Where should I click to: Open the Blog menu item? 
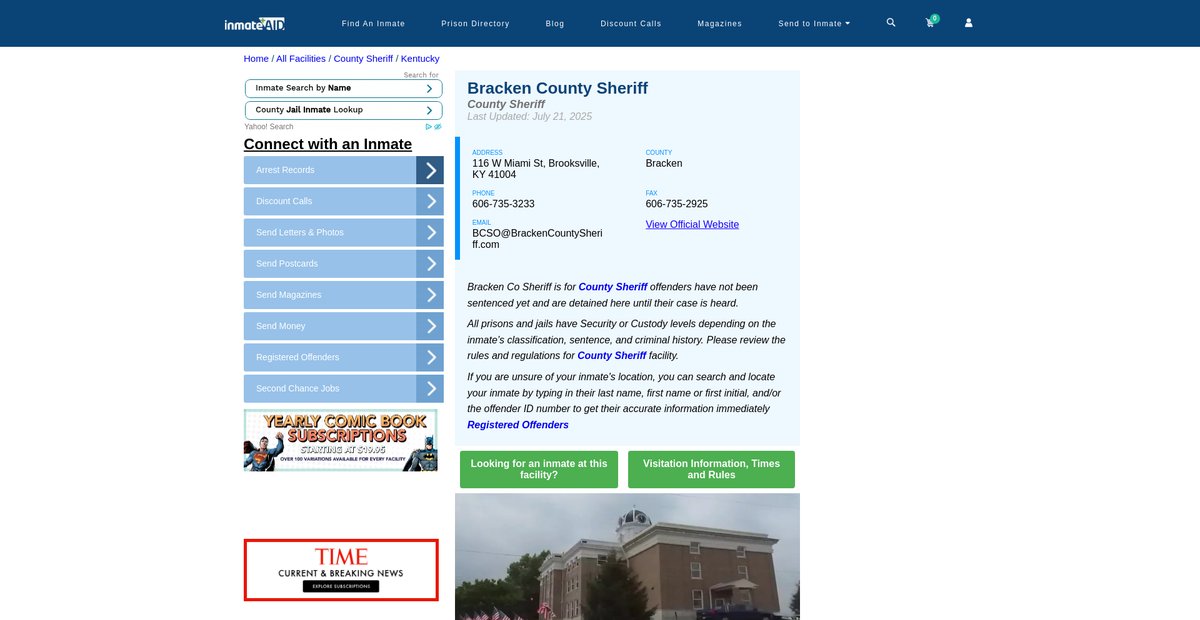coord(555,23)
